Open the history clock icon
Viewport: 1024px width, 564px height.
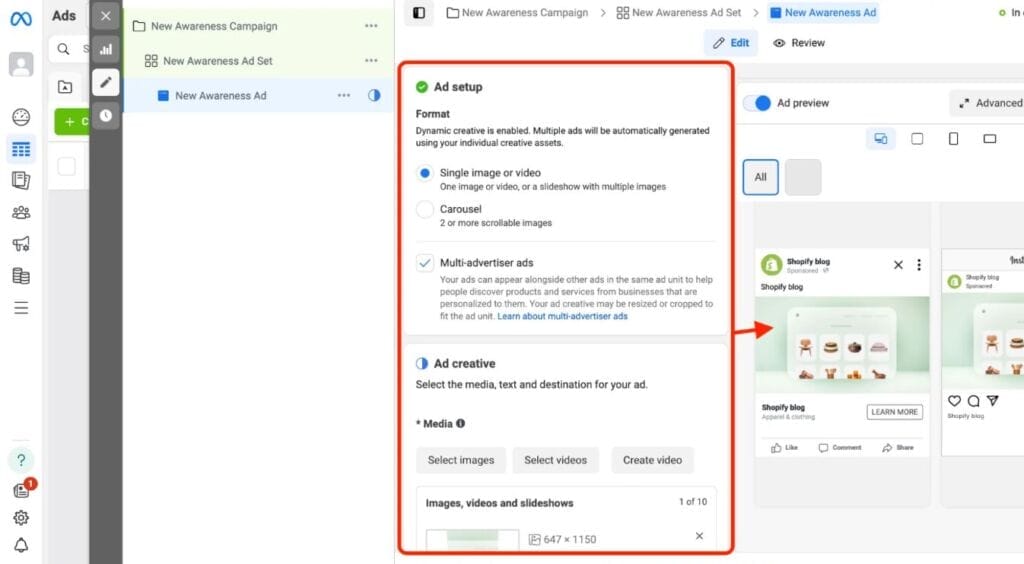pyautogui.click(x=106, y=116)
